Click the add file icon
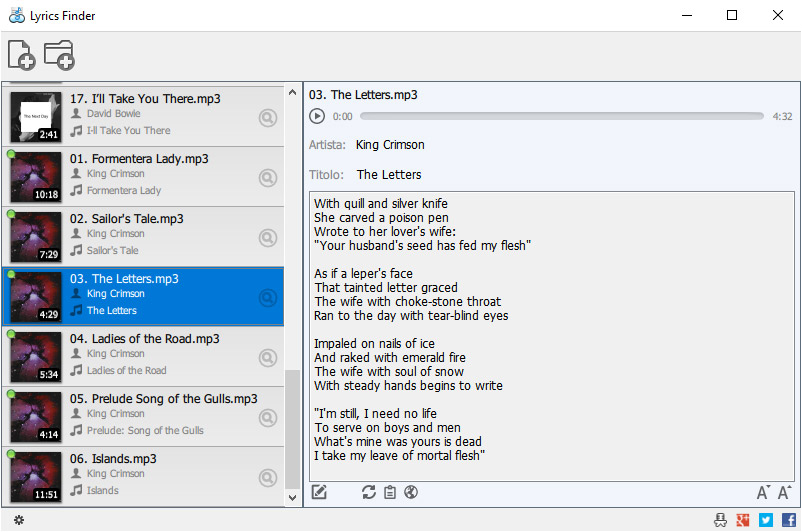 [21, 55]
